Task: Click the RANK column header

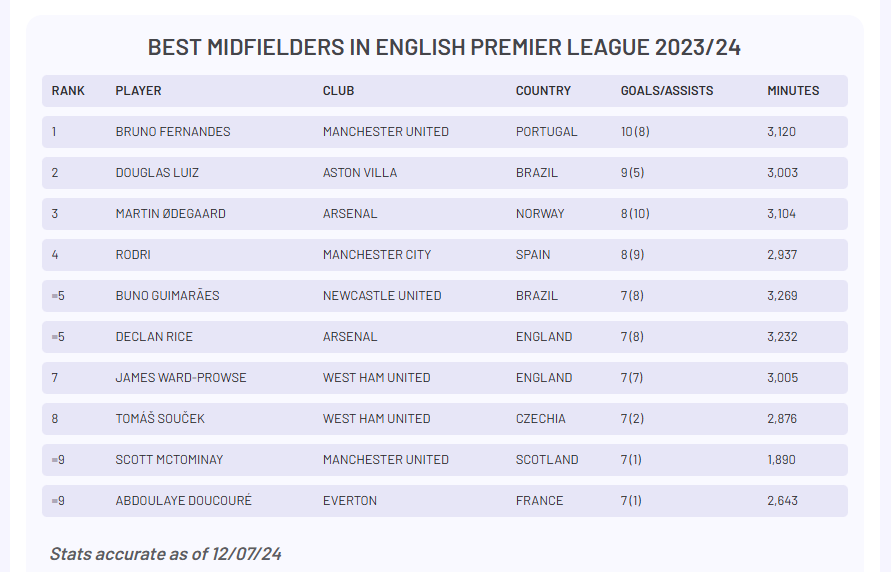Action: (68, 91)
